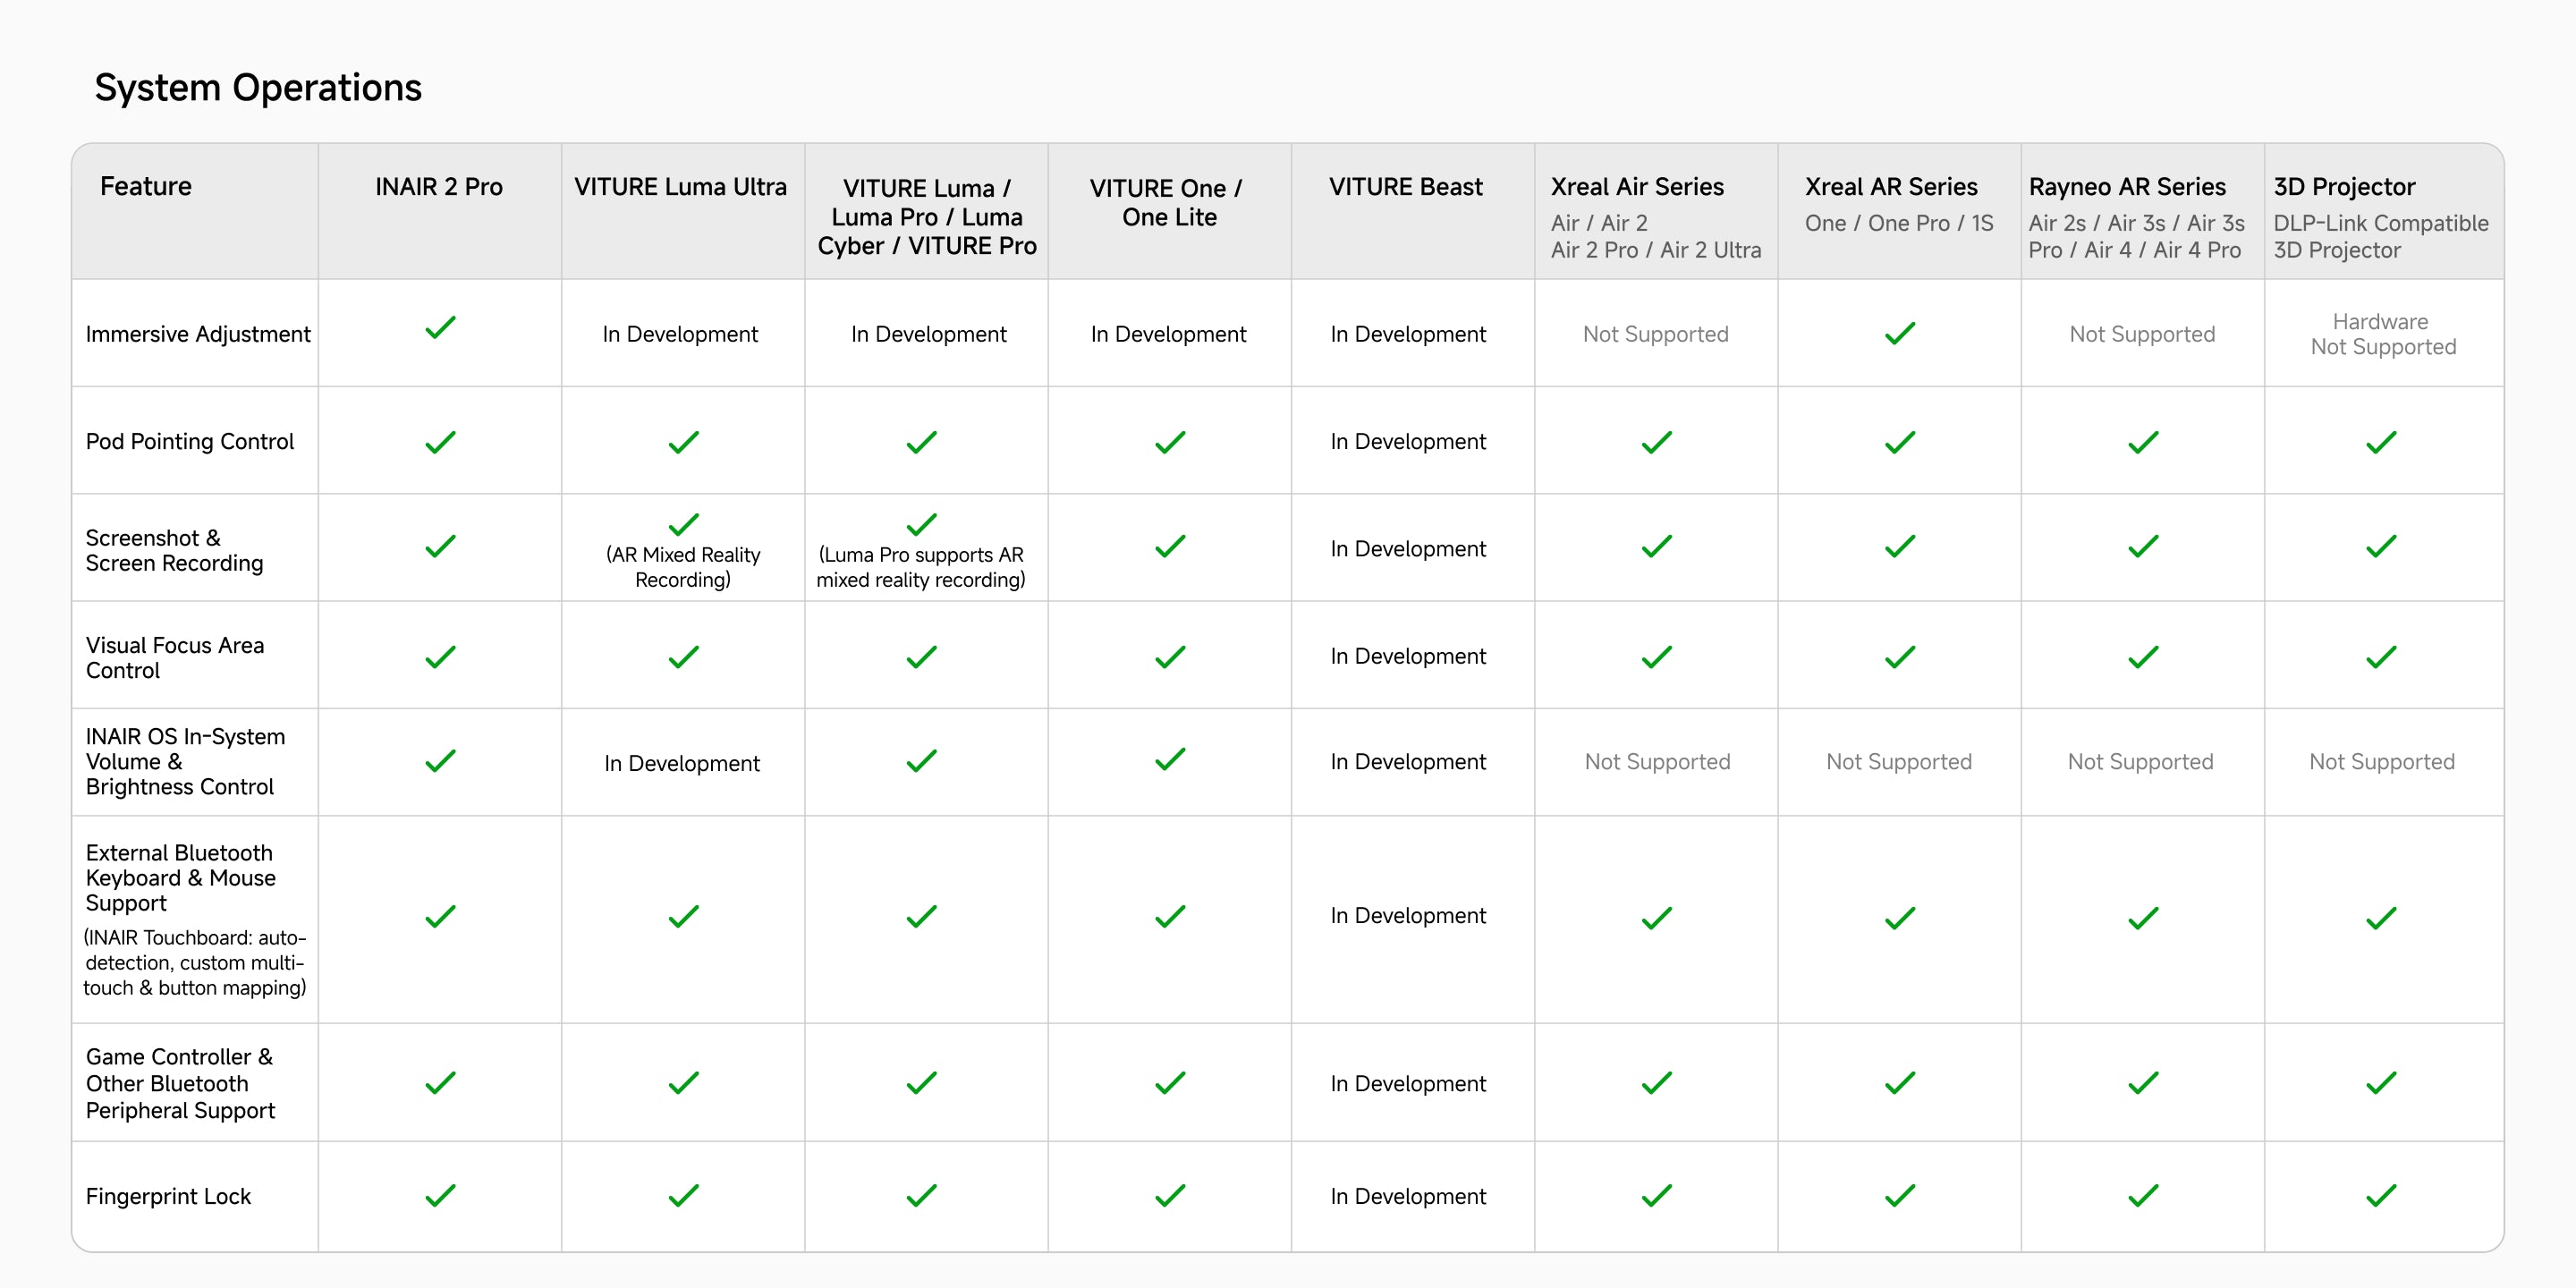Click the Pod Pointing Control checkmark for 3D Projector

[2381, 442]
